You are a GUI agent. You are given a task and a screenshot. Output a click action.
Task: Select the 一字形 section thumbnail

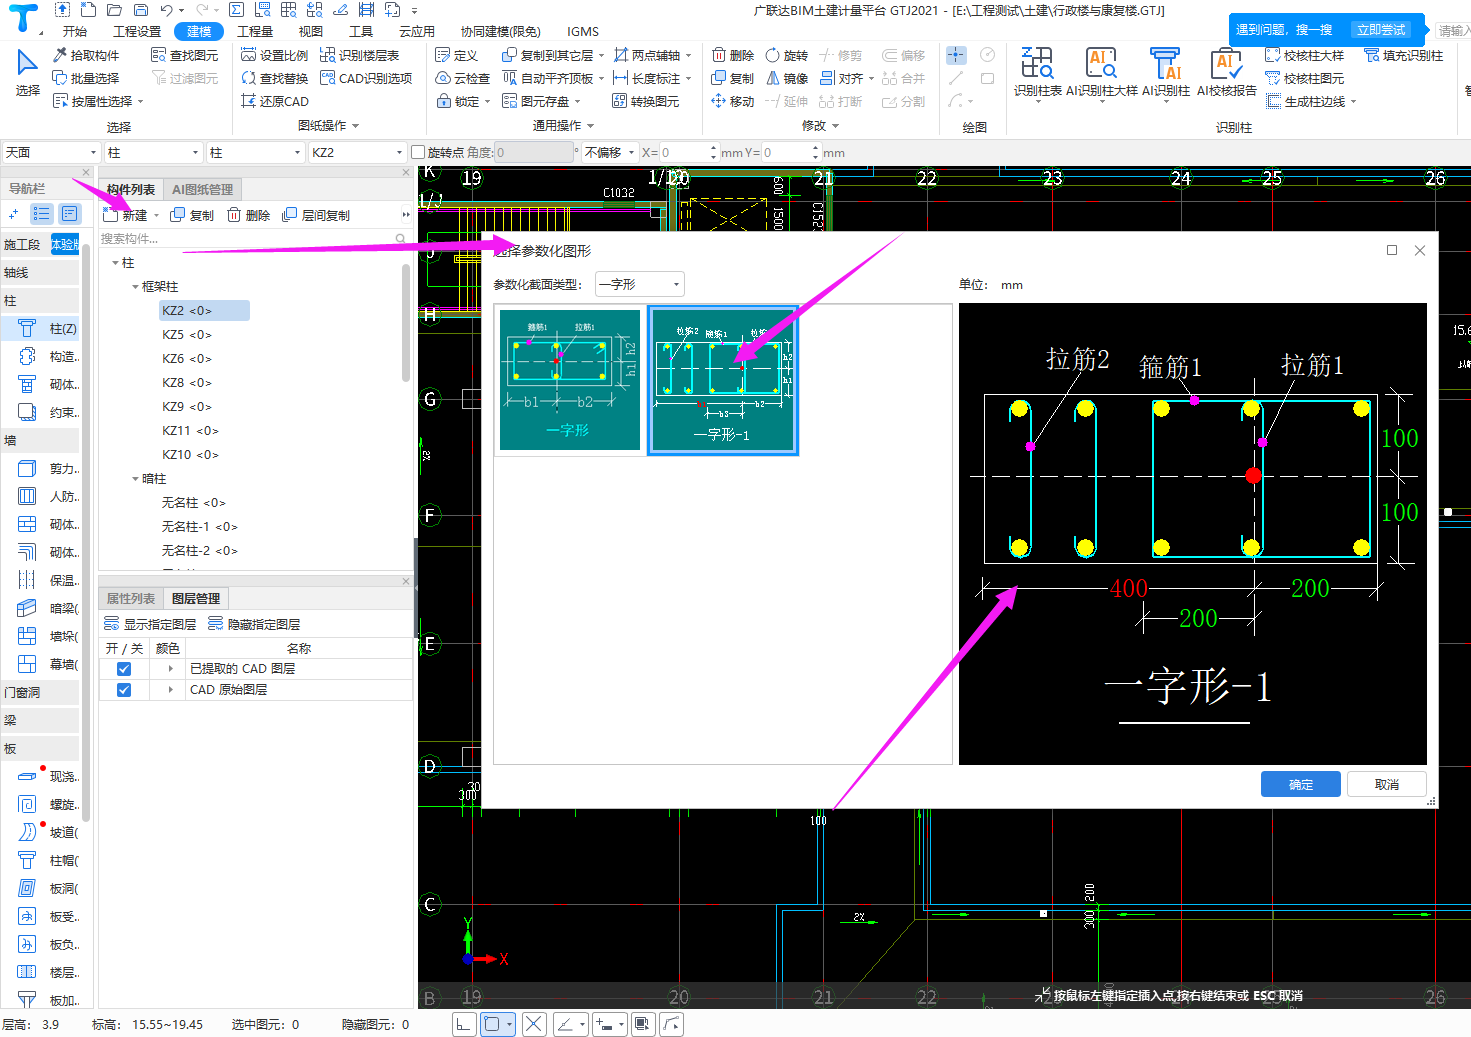tap(570, 380)
